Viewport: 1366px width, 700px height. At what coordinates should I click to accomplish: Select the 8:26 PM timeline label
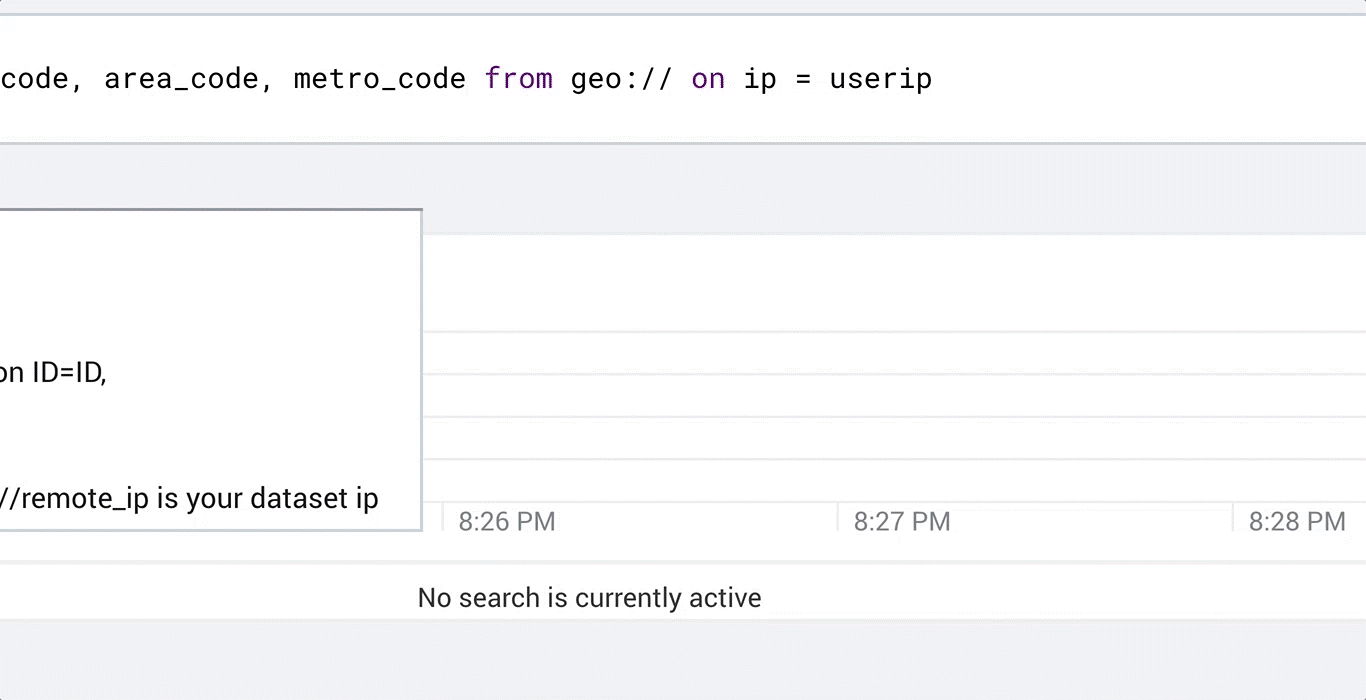click(x=506, y=521)
